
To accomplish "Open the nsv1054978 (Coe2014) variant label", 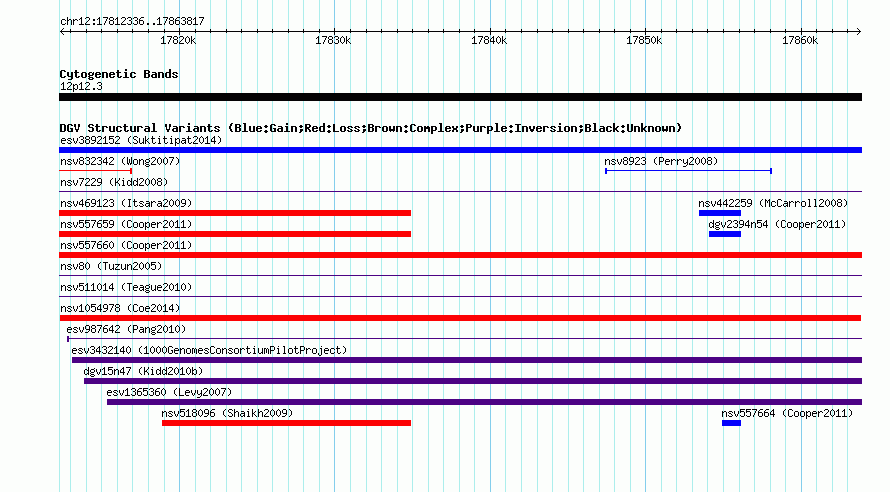I will coord(120,308).
